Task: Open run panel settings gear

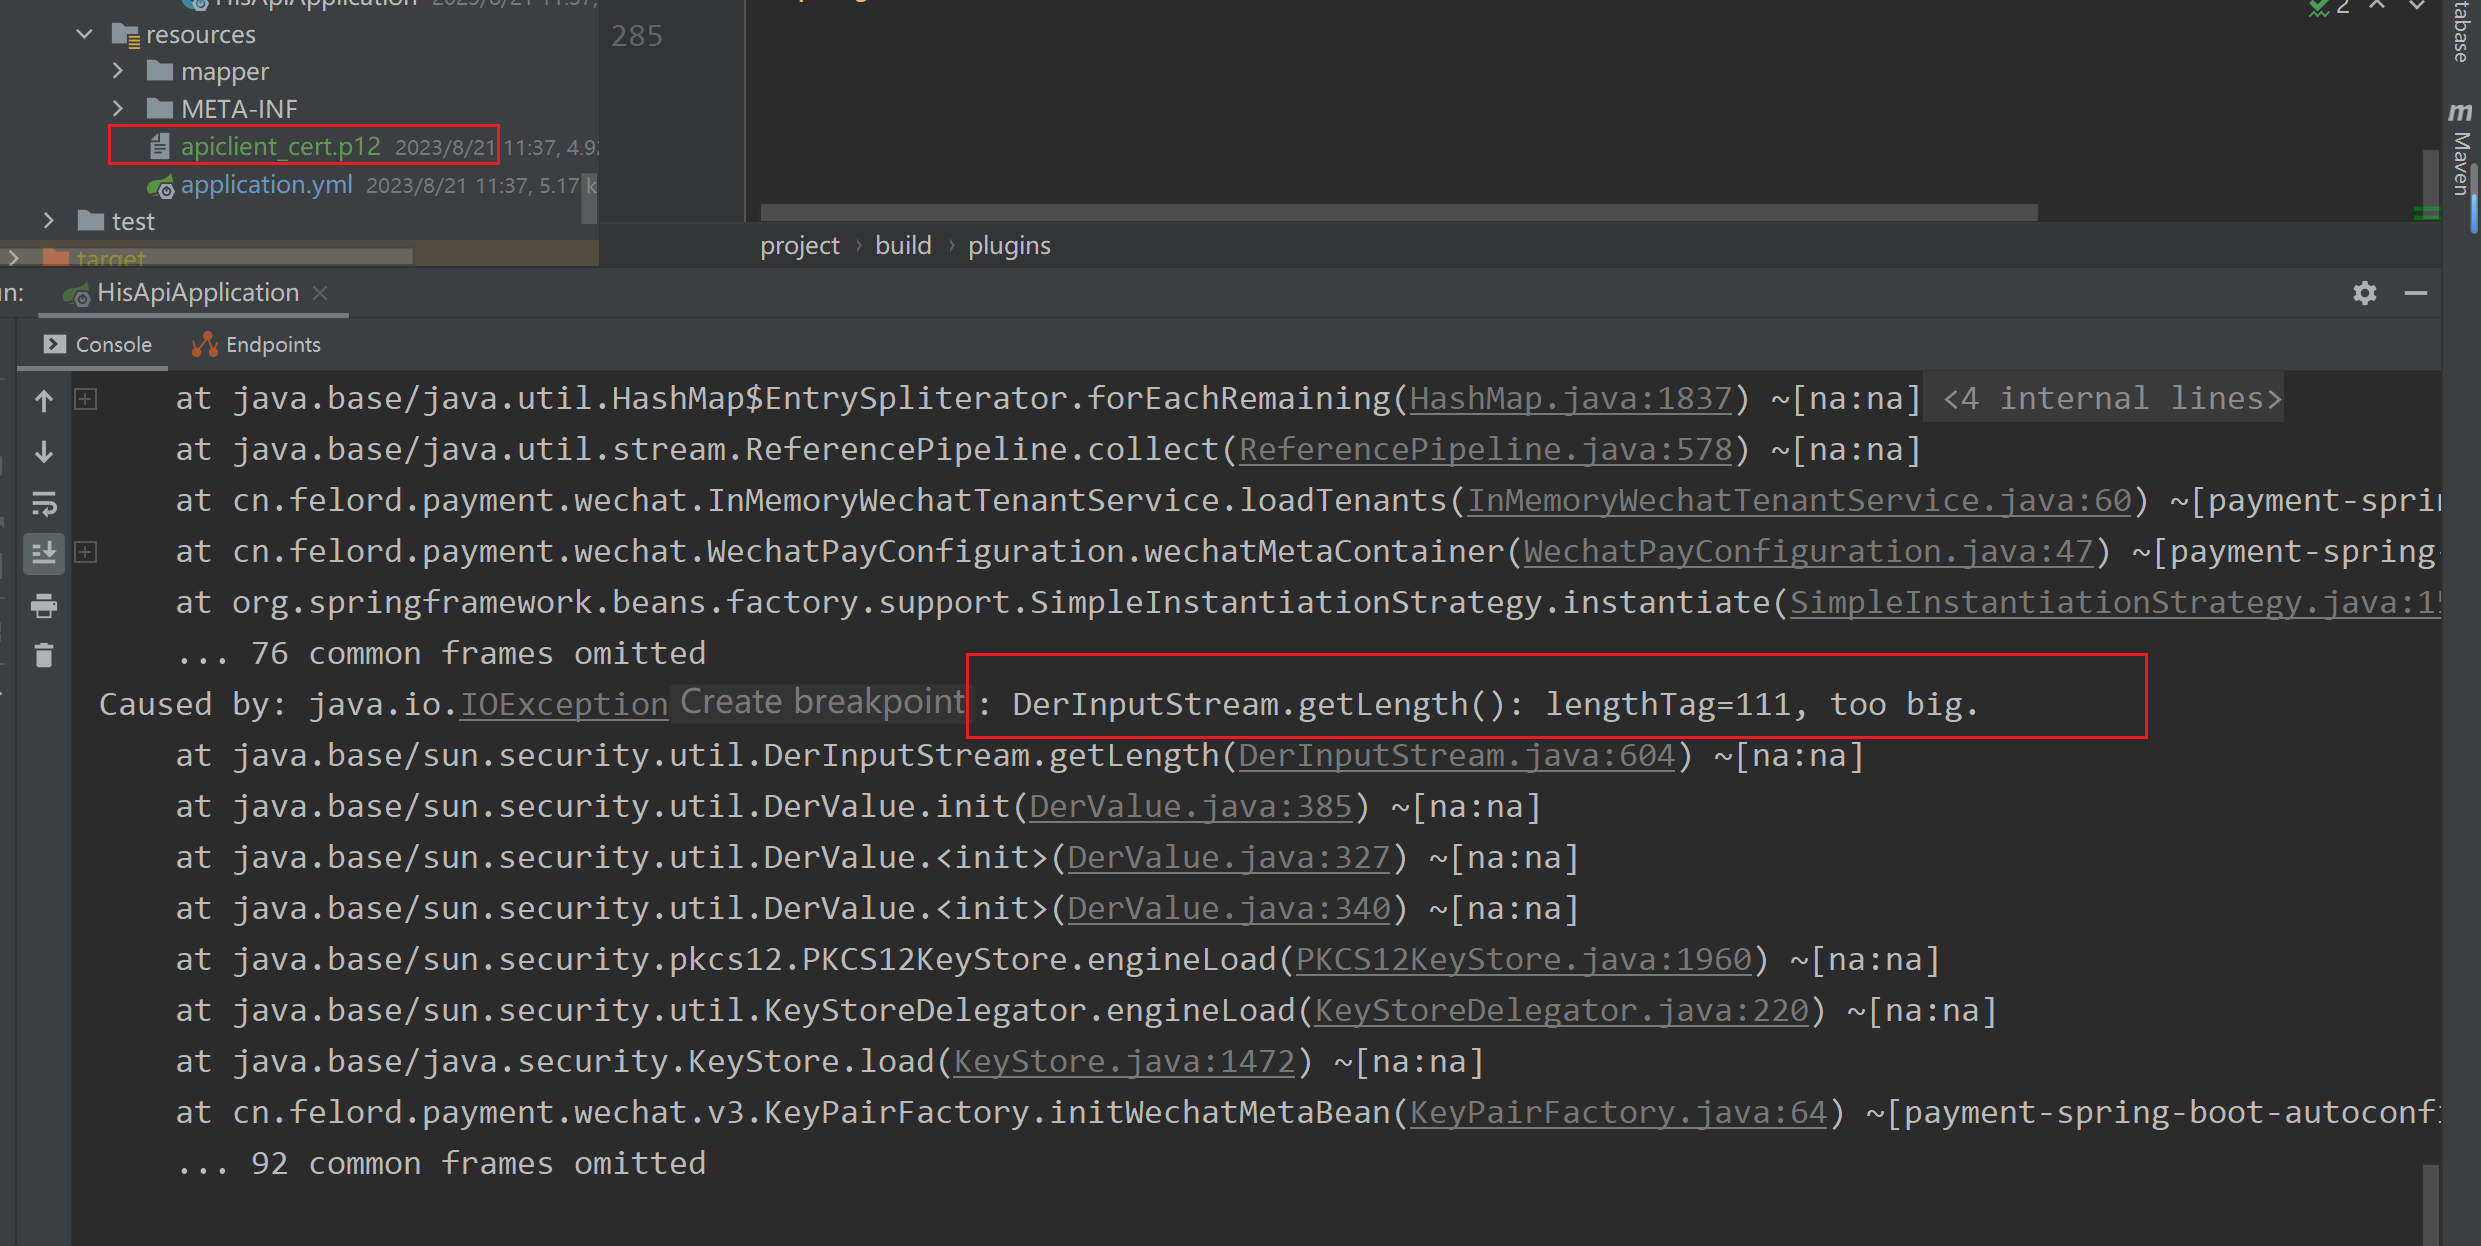Action: [2364, 293]
